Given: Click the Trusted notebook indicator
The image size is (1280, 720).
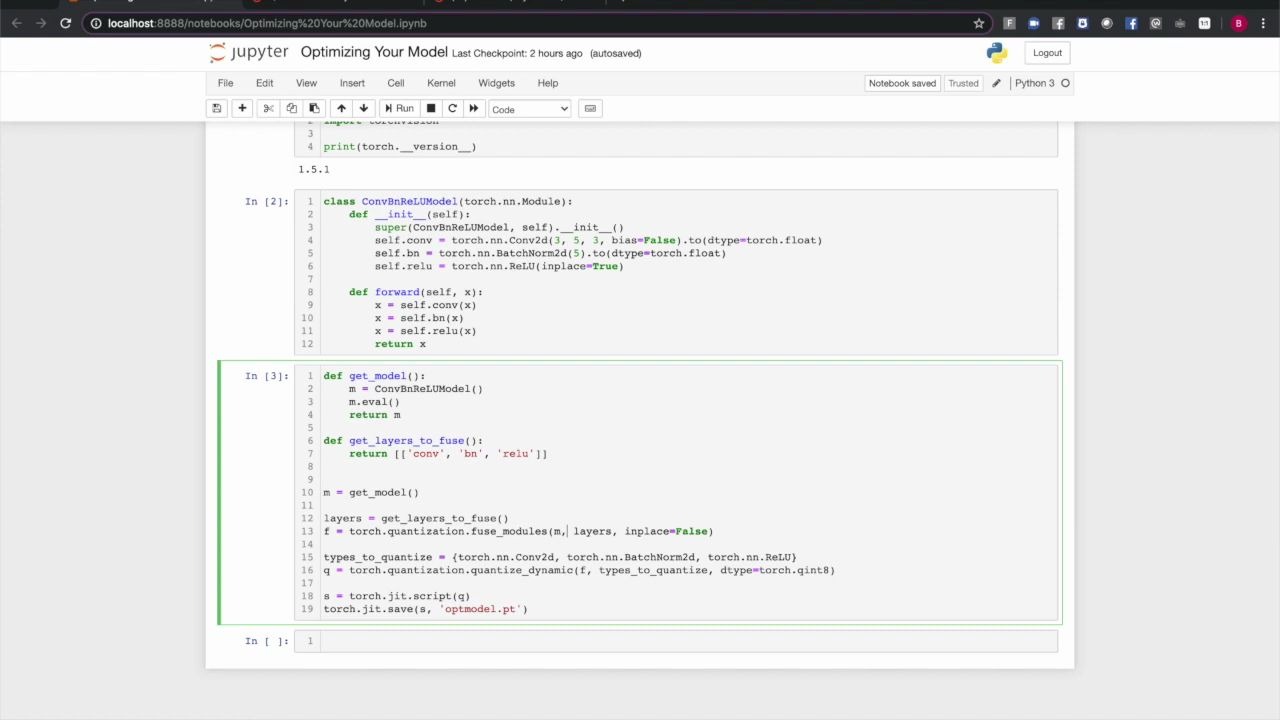Looking at the screenshot, I should (963, 83).
